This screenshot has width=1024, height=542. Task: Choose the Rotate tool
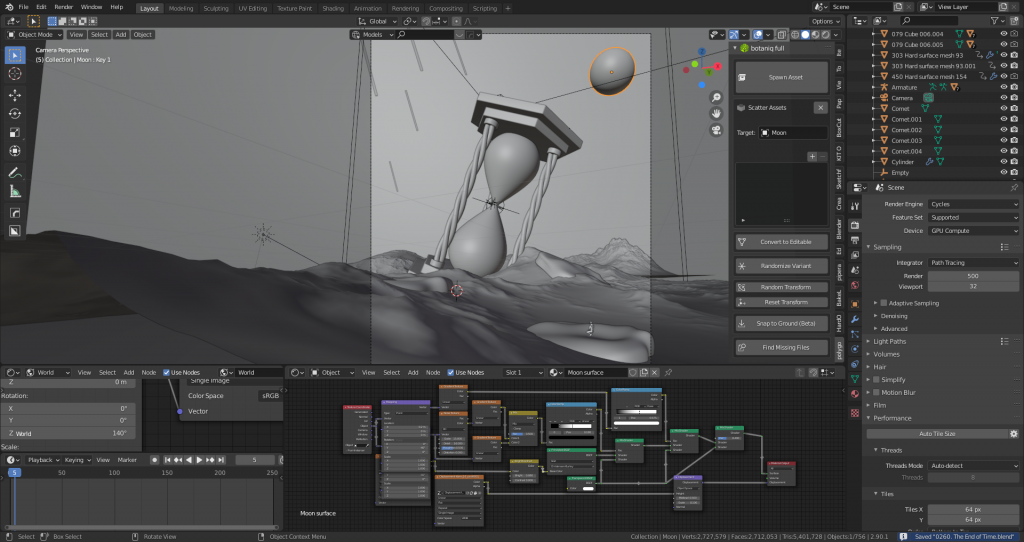point(15,114)
